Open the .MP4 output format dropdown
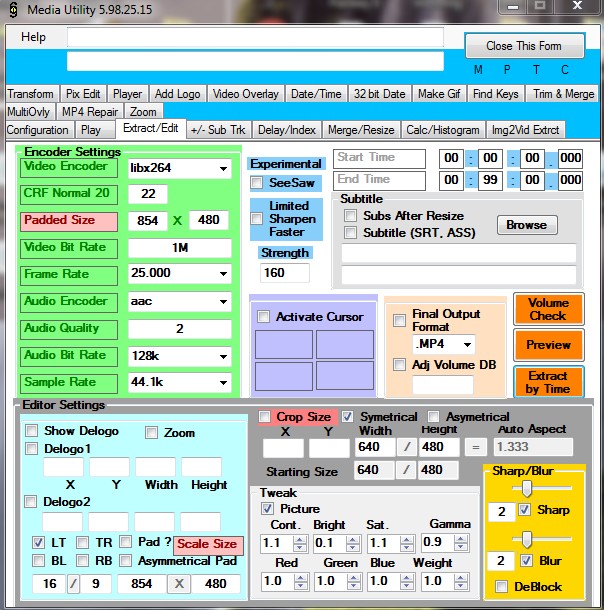604x610 pixels. pyautogui.click(x=467, y=344)
